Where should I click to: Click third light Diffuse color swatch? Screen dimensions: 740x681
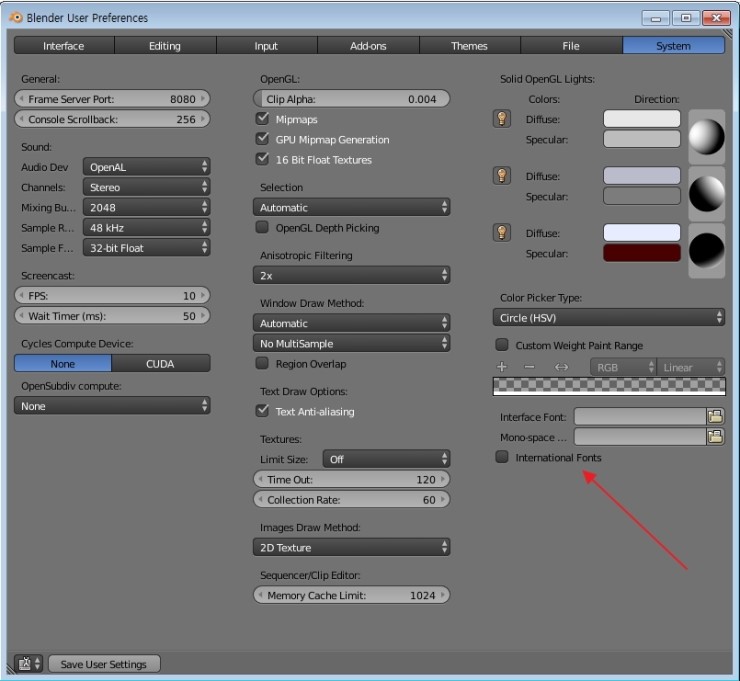(x=642, y=233)
